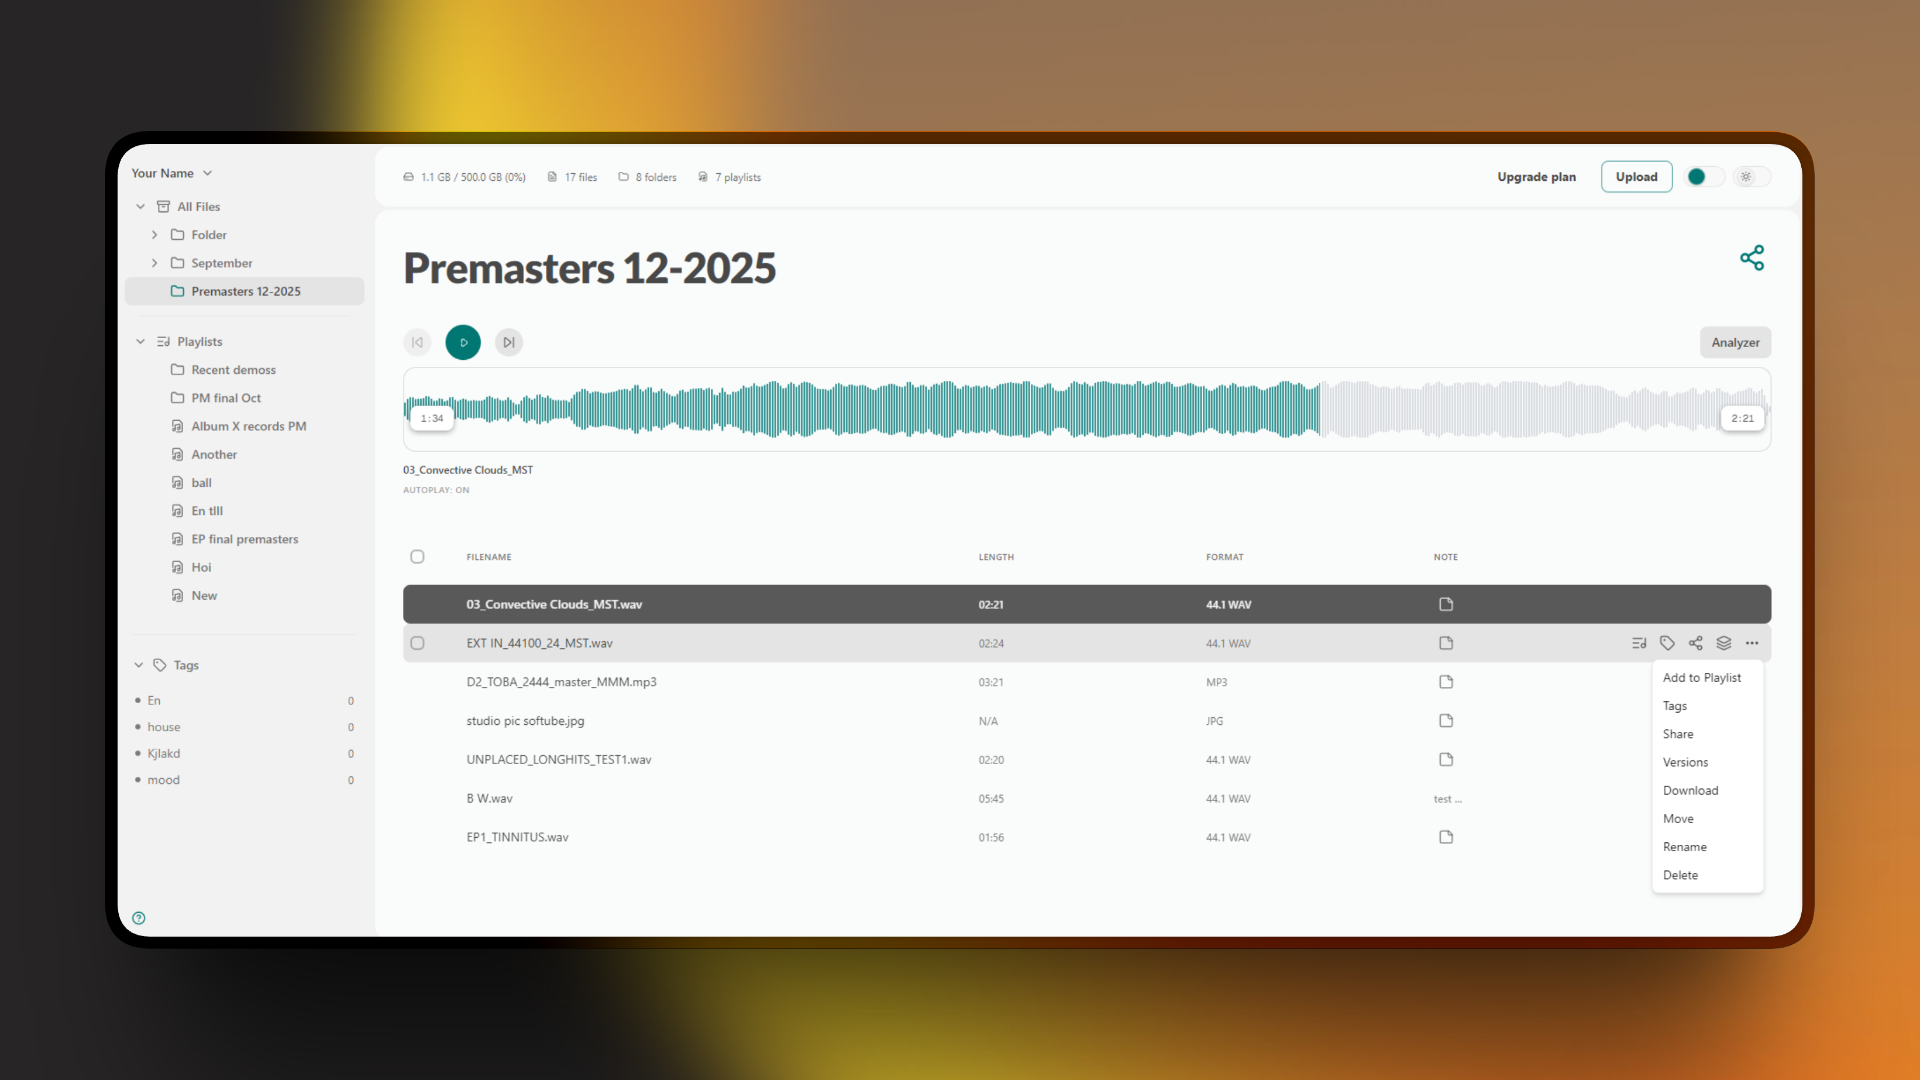Image resolution: width=1920 pixels, height=1080 pixels.
Task: Choose Rename from the context menu
Action: click(x=1685, y=847)
